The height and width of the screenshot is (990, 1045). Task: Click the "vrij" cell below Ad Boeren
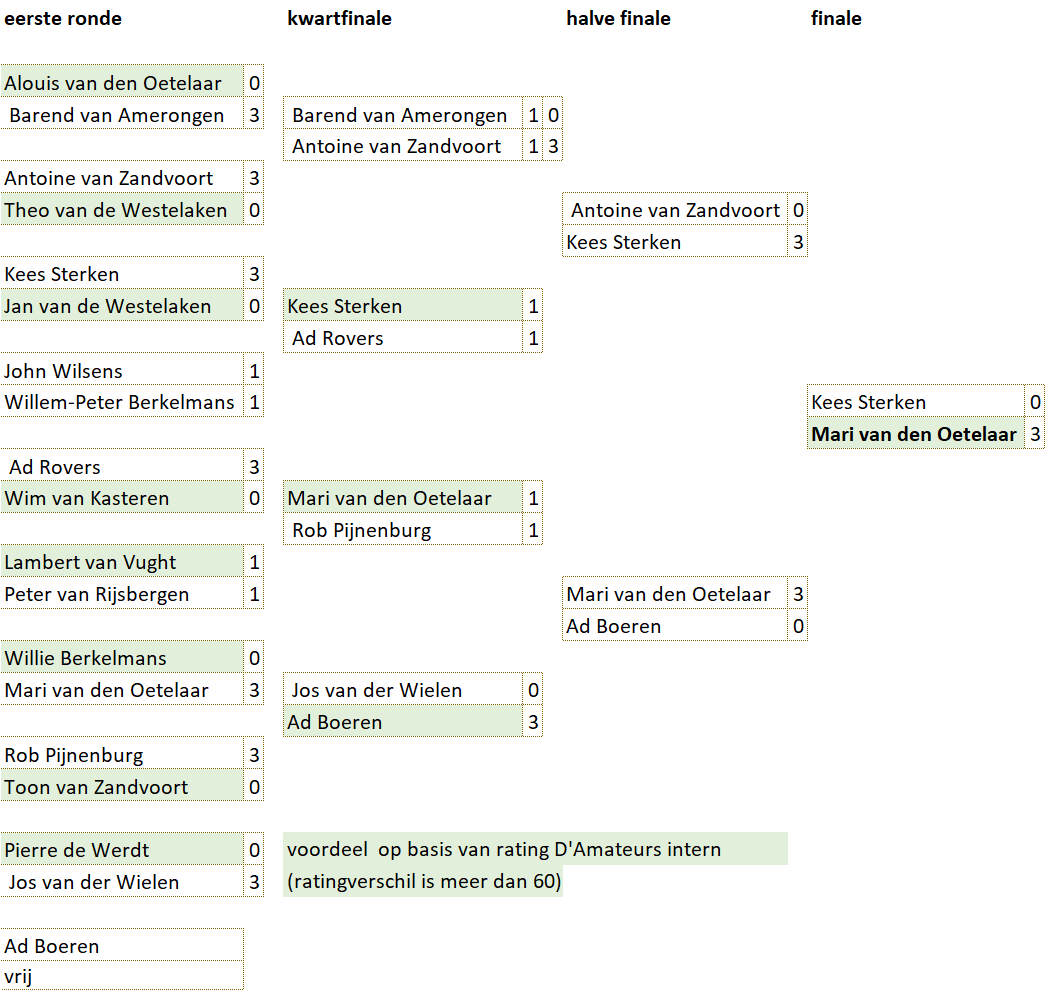pos(18,976)
